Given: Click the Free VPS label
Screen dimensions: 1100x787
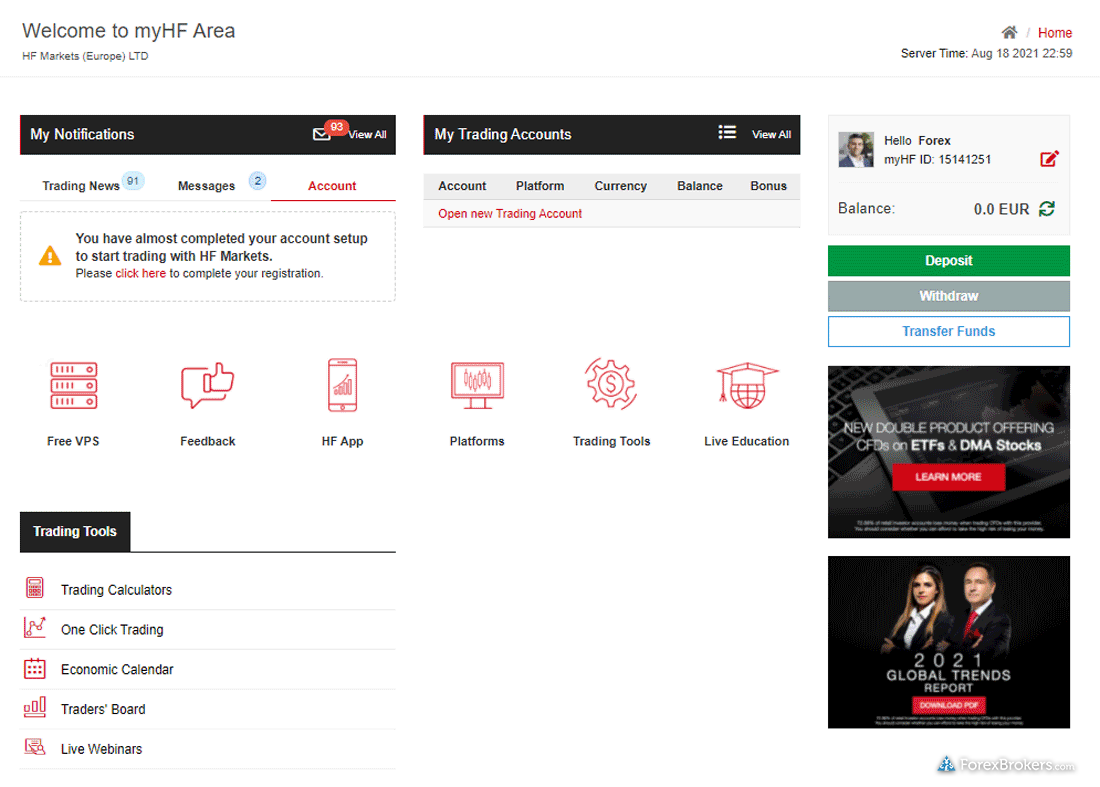Looking at the screenshot, I should pyautogui.click(x=73, y=441).
